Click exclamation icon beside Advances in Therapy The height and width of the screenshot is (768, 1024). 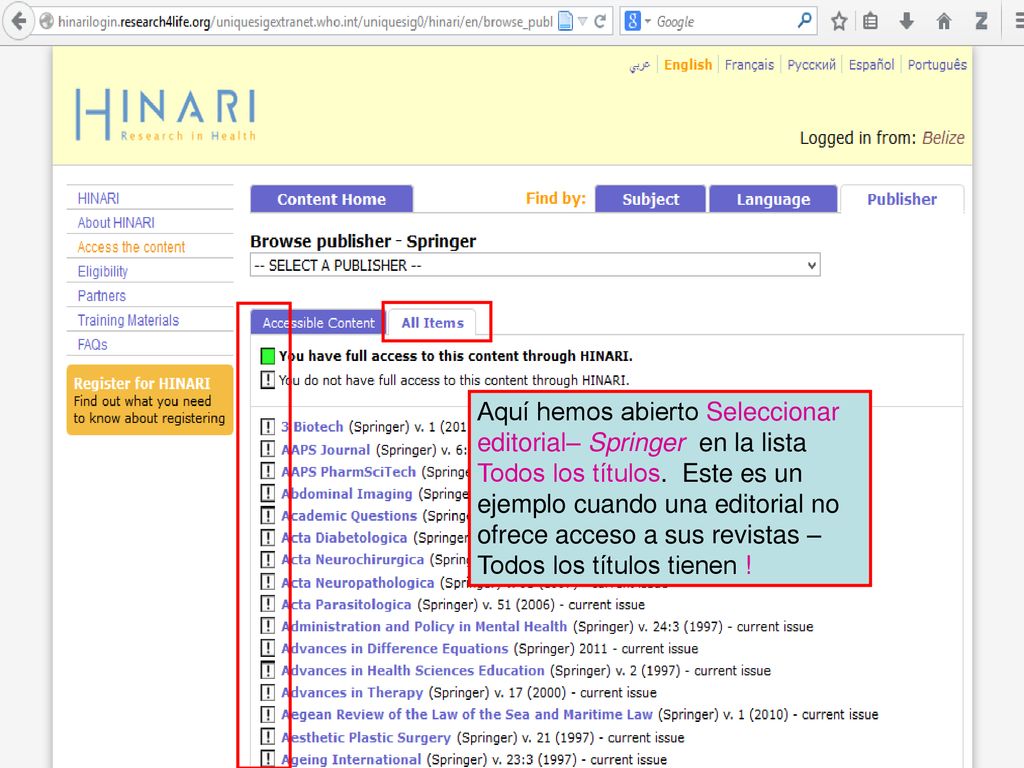click(x=267, y=692)
